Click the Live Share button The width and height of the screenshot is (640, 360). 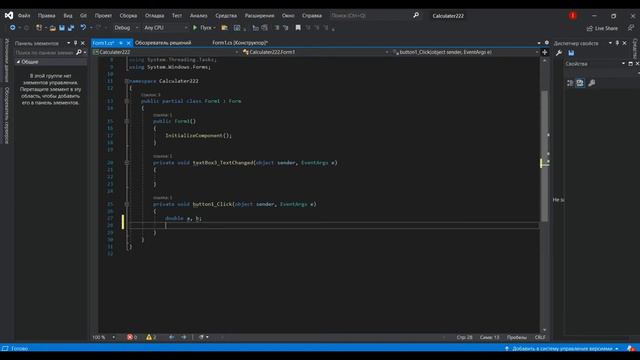602,28
